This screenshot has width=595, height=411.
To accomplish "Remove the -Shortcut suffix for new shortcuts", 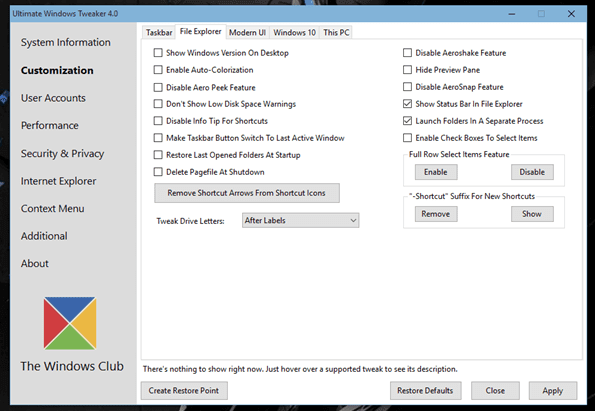I will coord(436,214).
